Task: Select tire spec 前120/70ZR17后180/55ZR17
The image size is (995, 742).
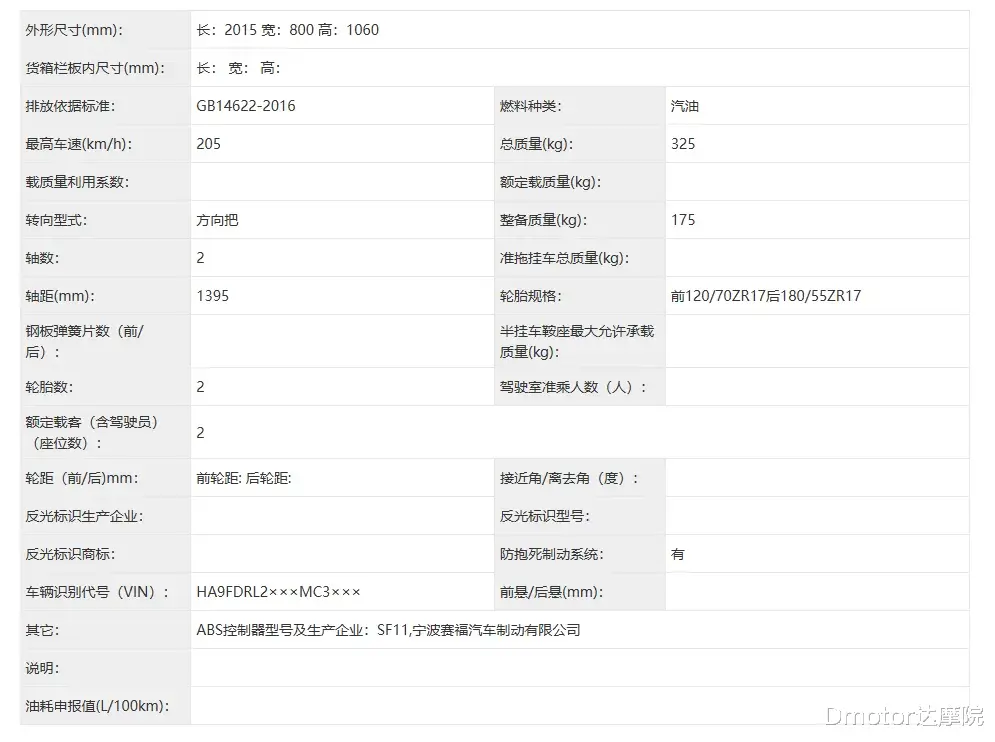Action: pyautogui.click(x=766, y=296)
